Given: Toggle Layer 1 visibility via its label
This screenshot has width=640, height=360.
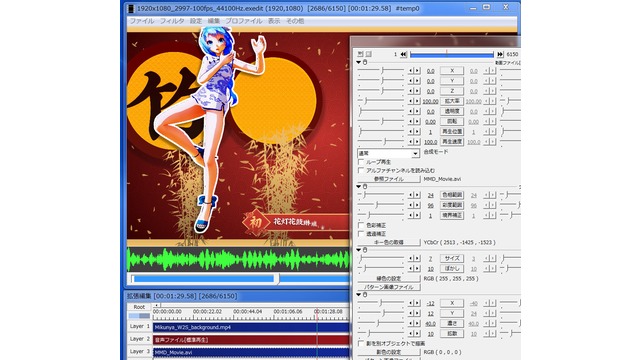Looking at the screenshot, I should click(x=140, y=327).
